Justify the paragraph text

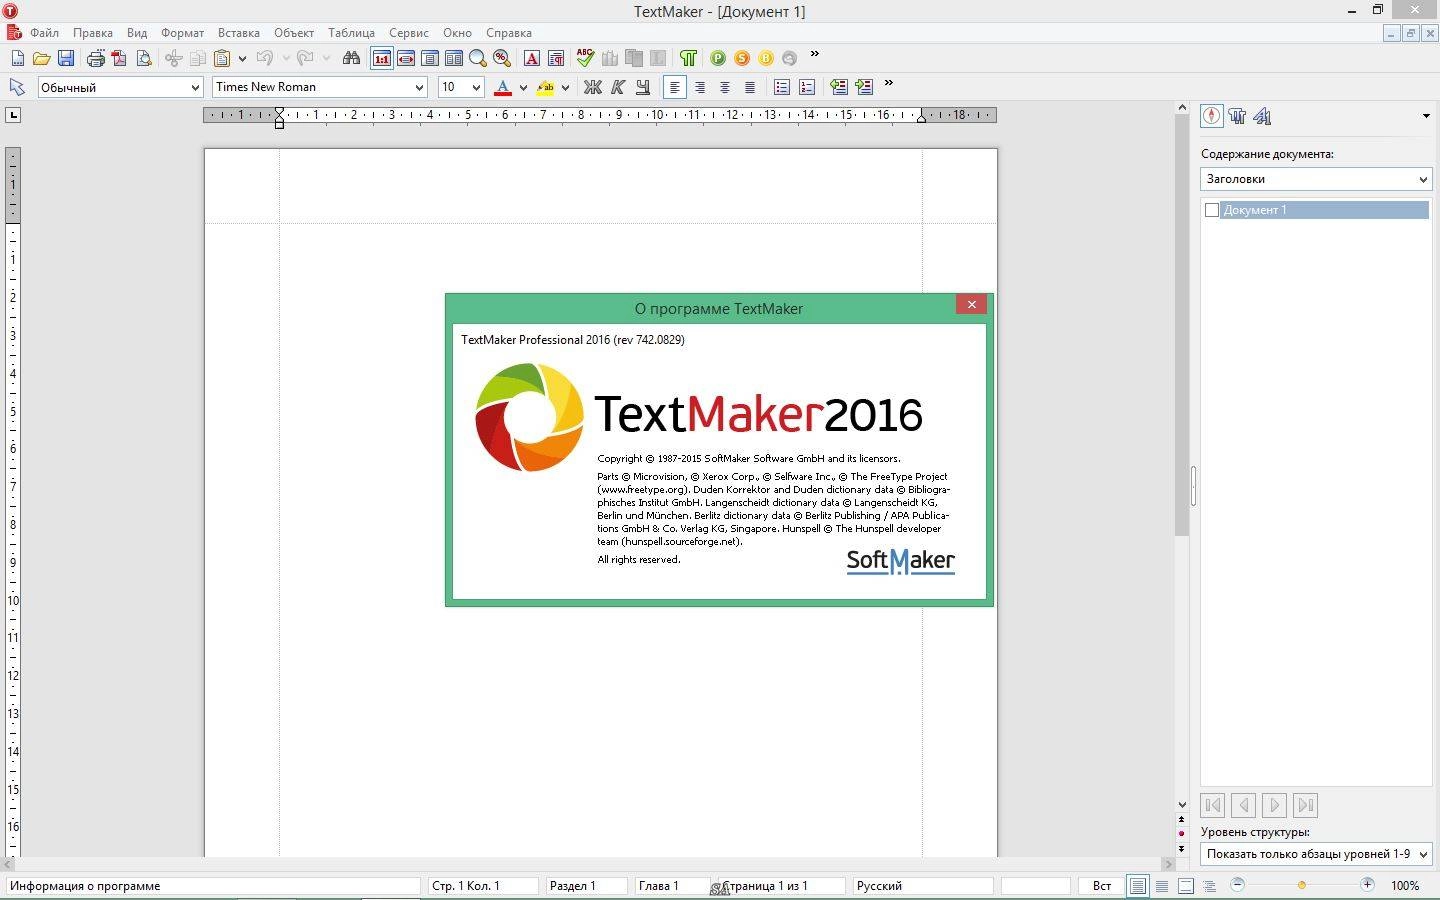[x=750, y=87]
